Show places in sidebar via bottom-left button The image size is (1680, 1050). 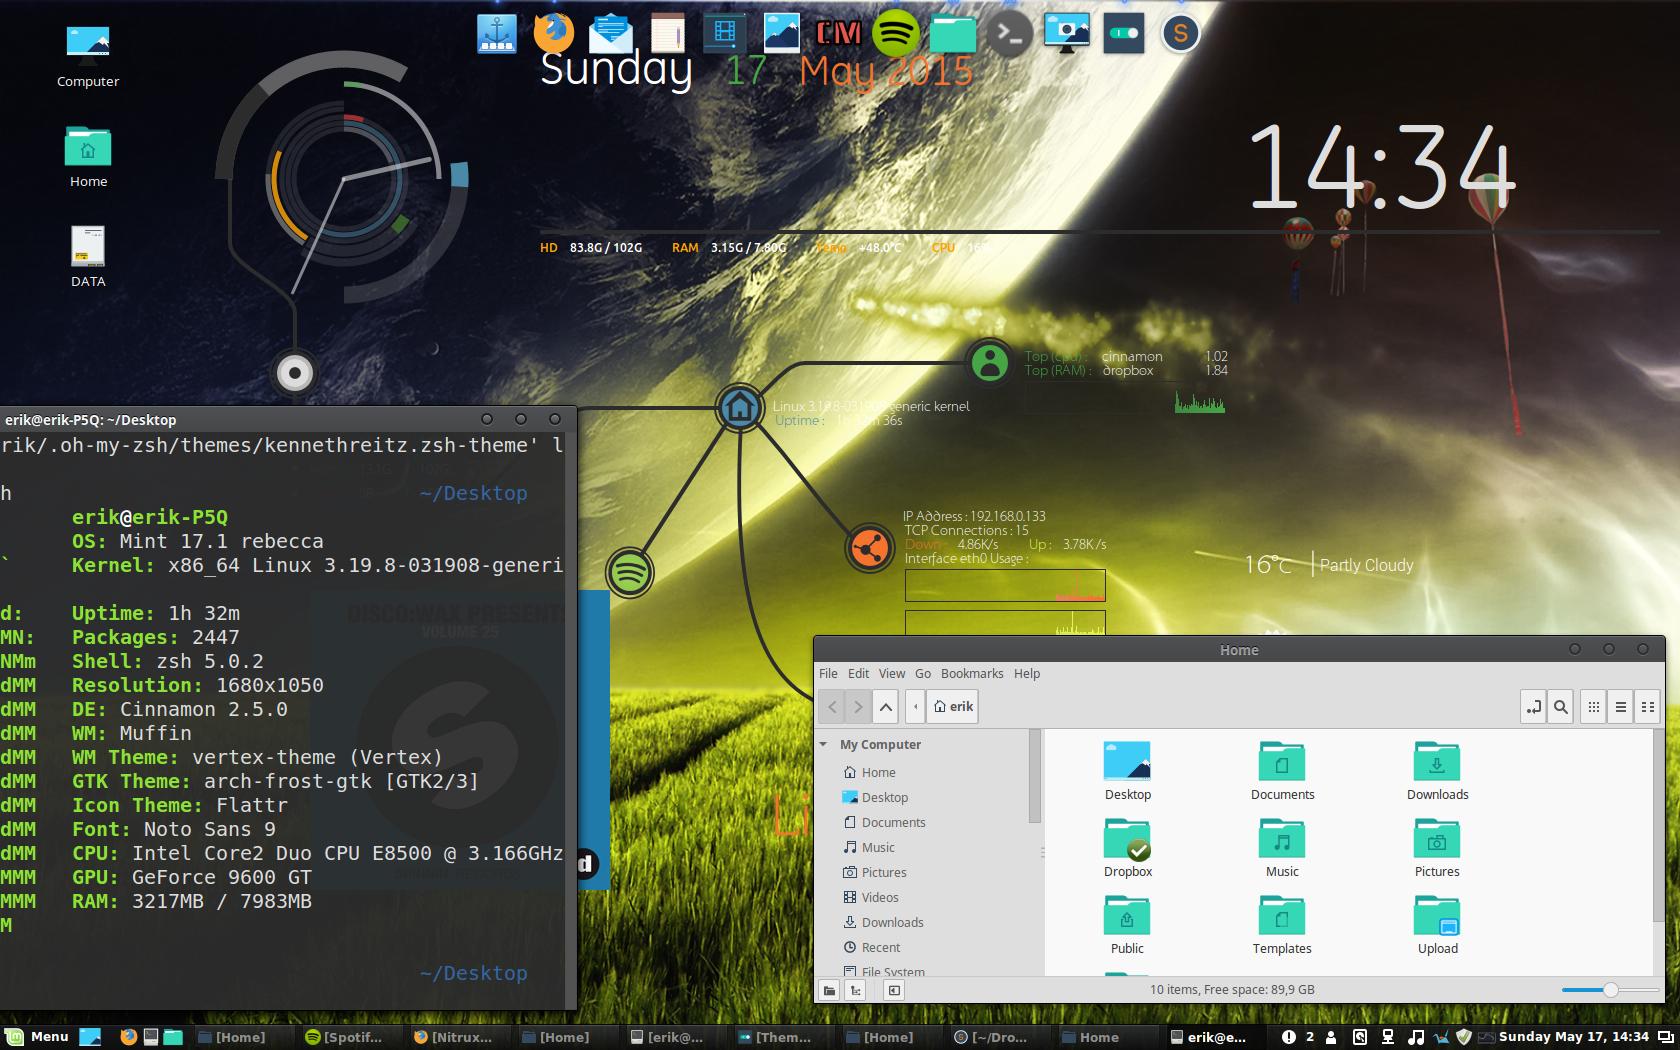(x=829, y=990)
